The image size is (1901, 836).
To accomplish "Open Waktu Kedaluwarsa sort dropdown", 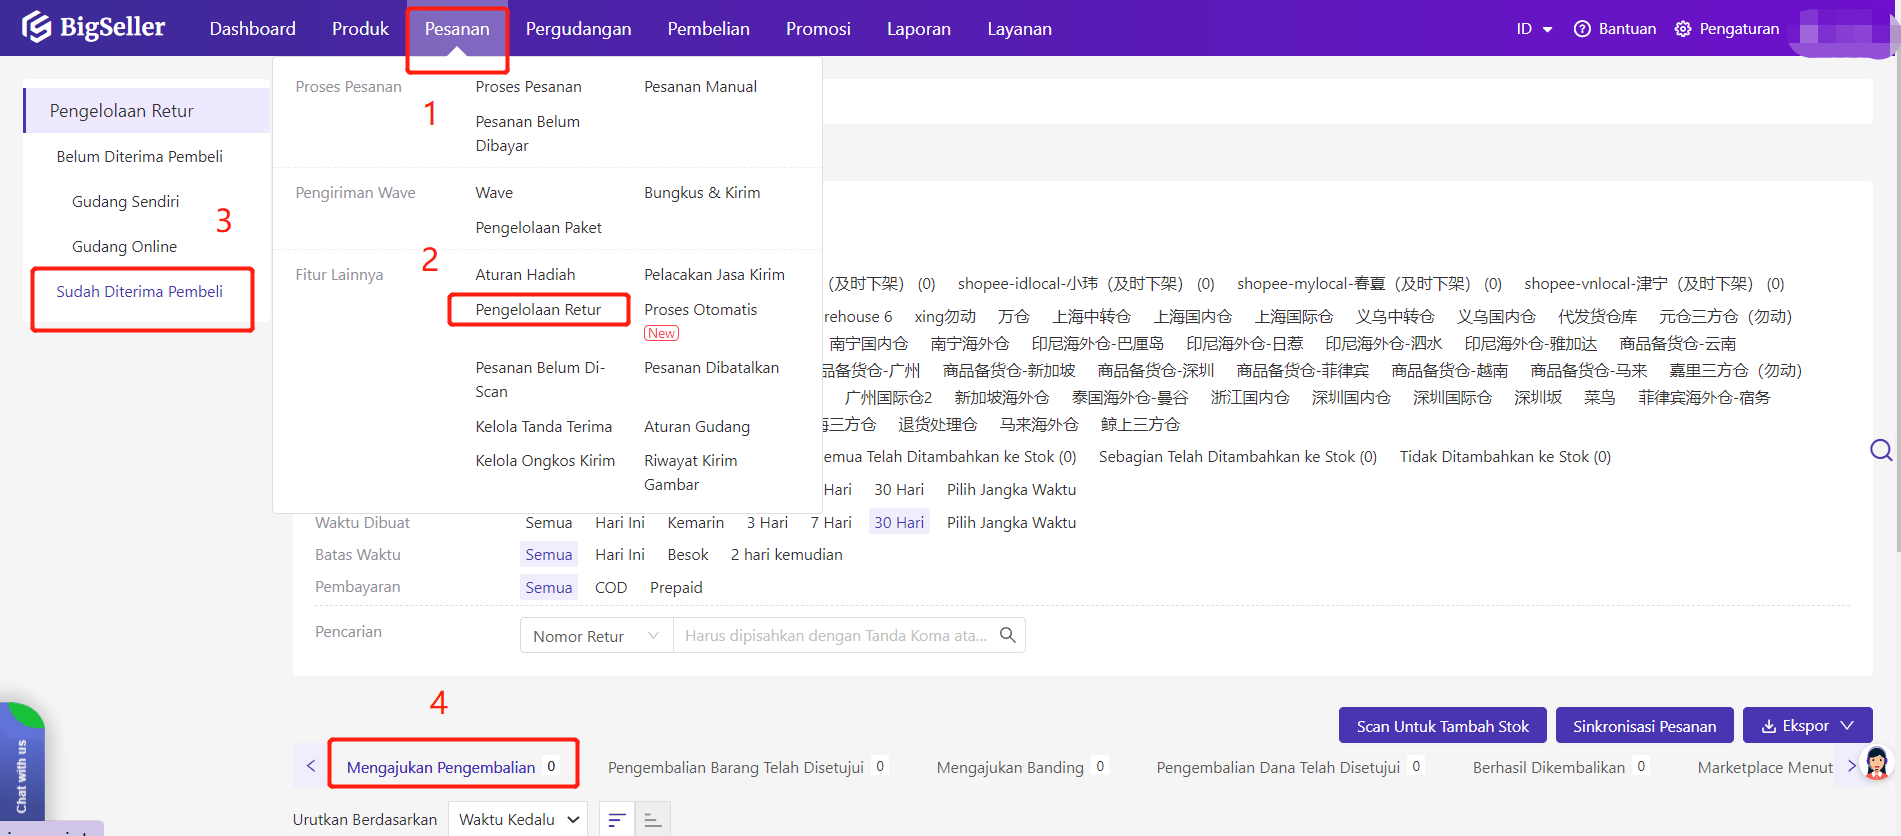I will pyautogui.click(x=517, y=819).
